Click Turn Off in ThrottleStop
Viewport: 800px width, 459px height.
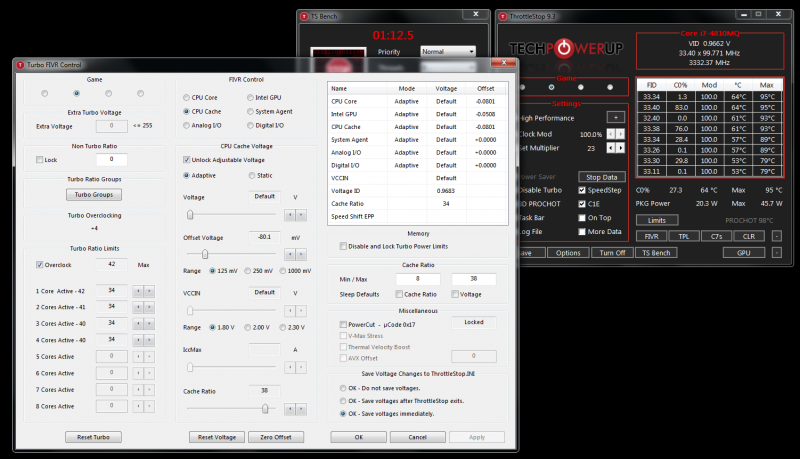[x=612, y=253]
